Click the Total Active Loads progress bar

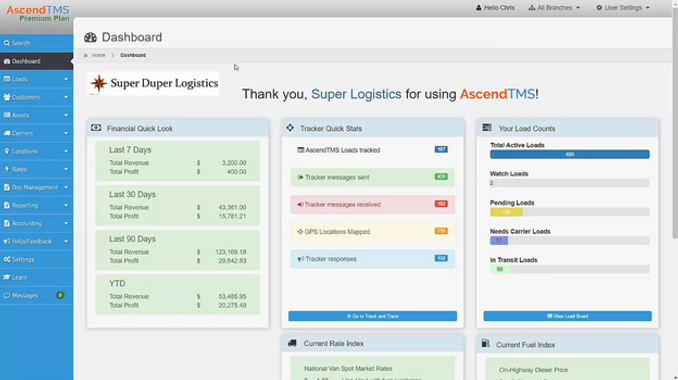(x=569, y=154)
